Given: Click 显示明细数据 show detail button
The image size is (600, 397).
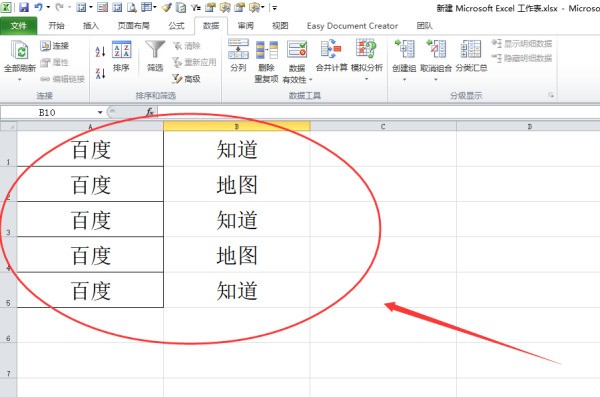Looking at the screenshot, I should [522, 44].
